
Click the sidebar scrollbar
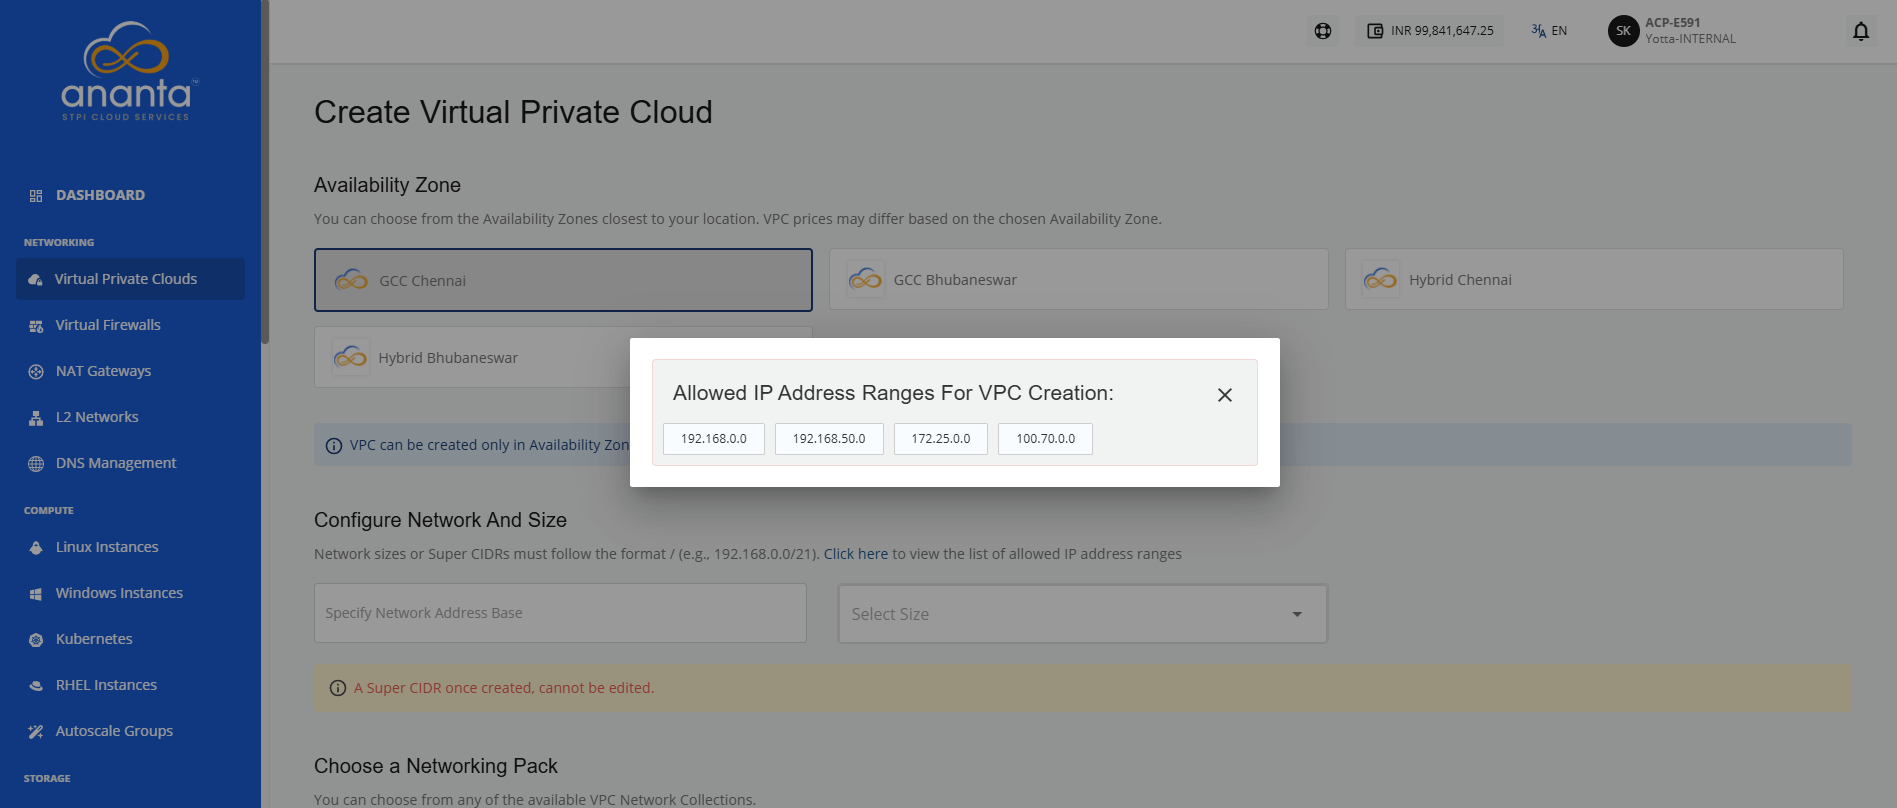[265, 172]
